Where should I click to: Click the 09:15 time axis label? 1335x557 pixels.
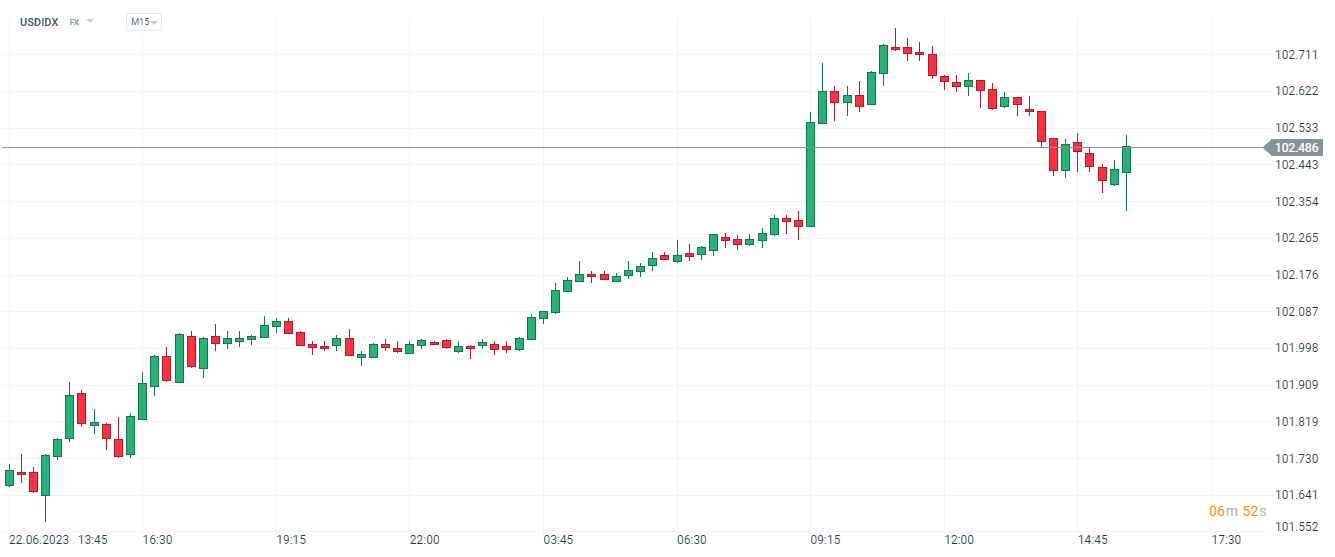(825, 540)
